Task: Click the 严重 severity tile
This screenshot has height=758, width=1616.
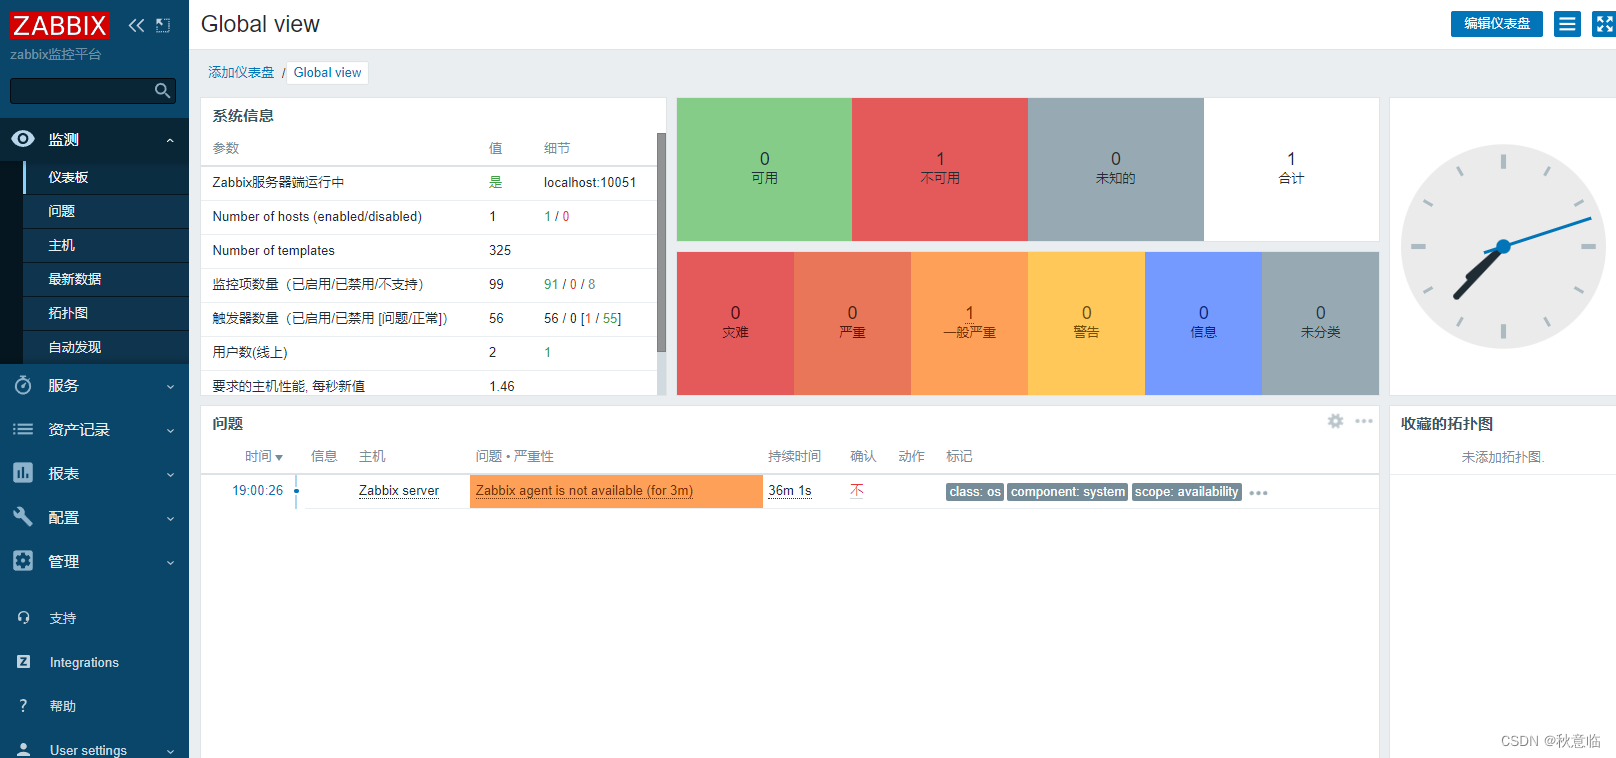Action: (852, 323)
